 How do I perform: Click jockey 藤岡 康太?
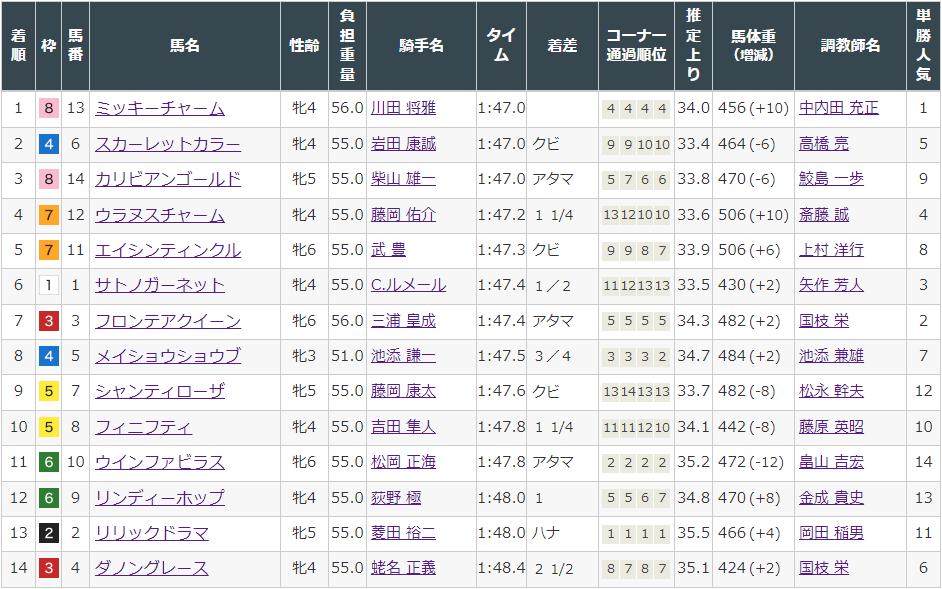tap(403, 391)
